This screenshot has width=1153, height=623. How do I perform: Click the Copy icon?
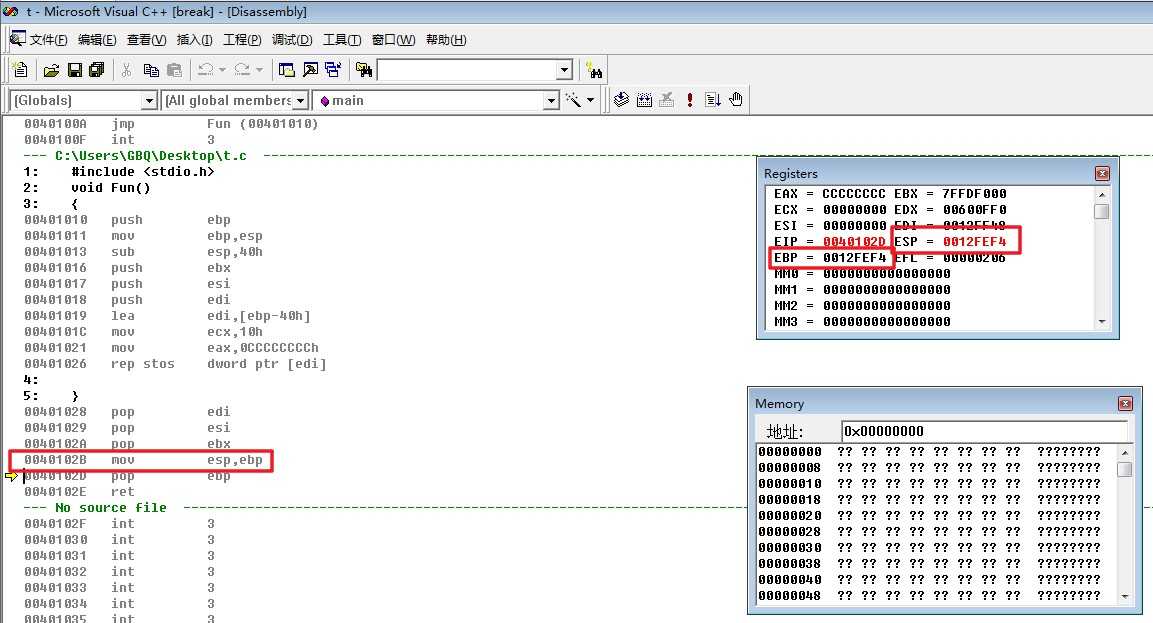151,70
